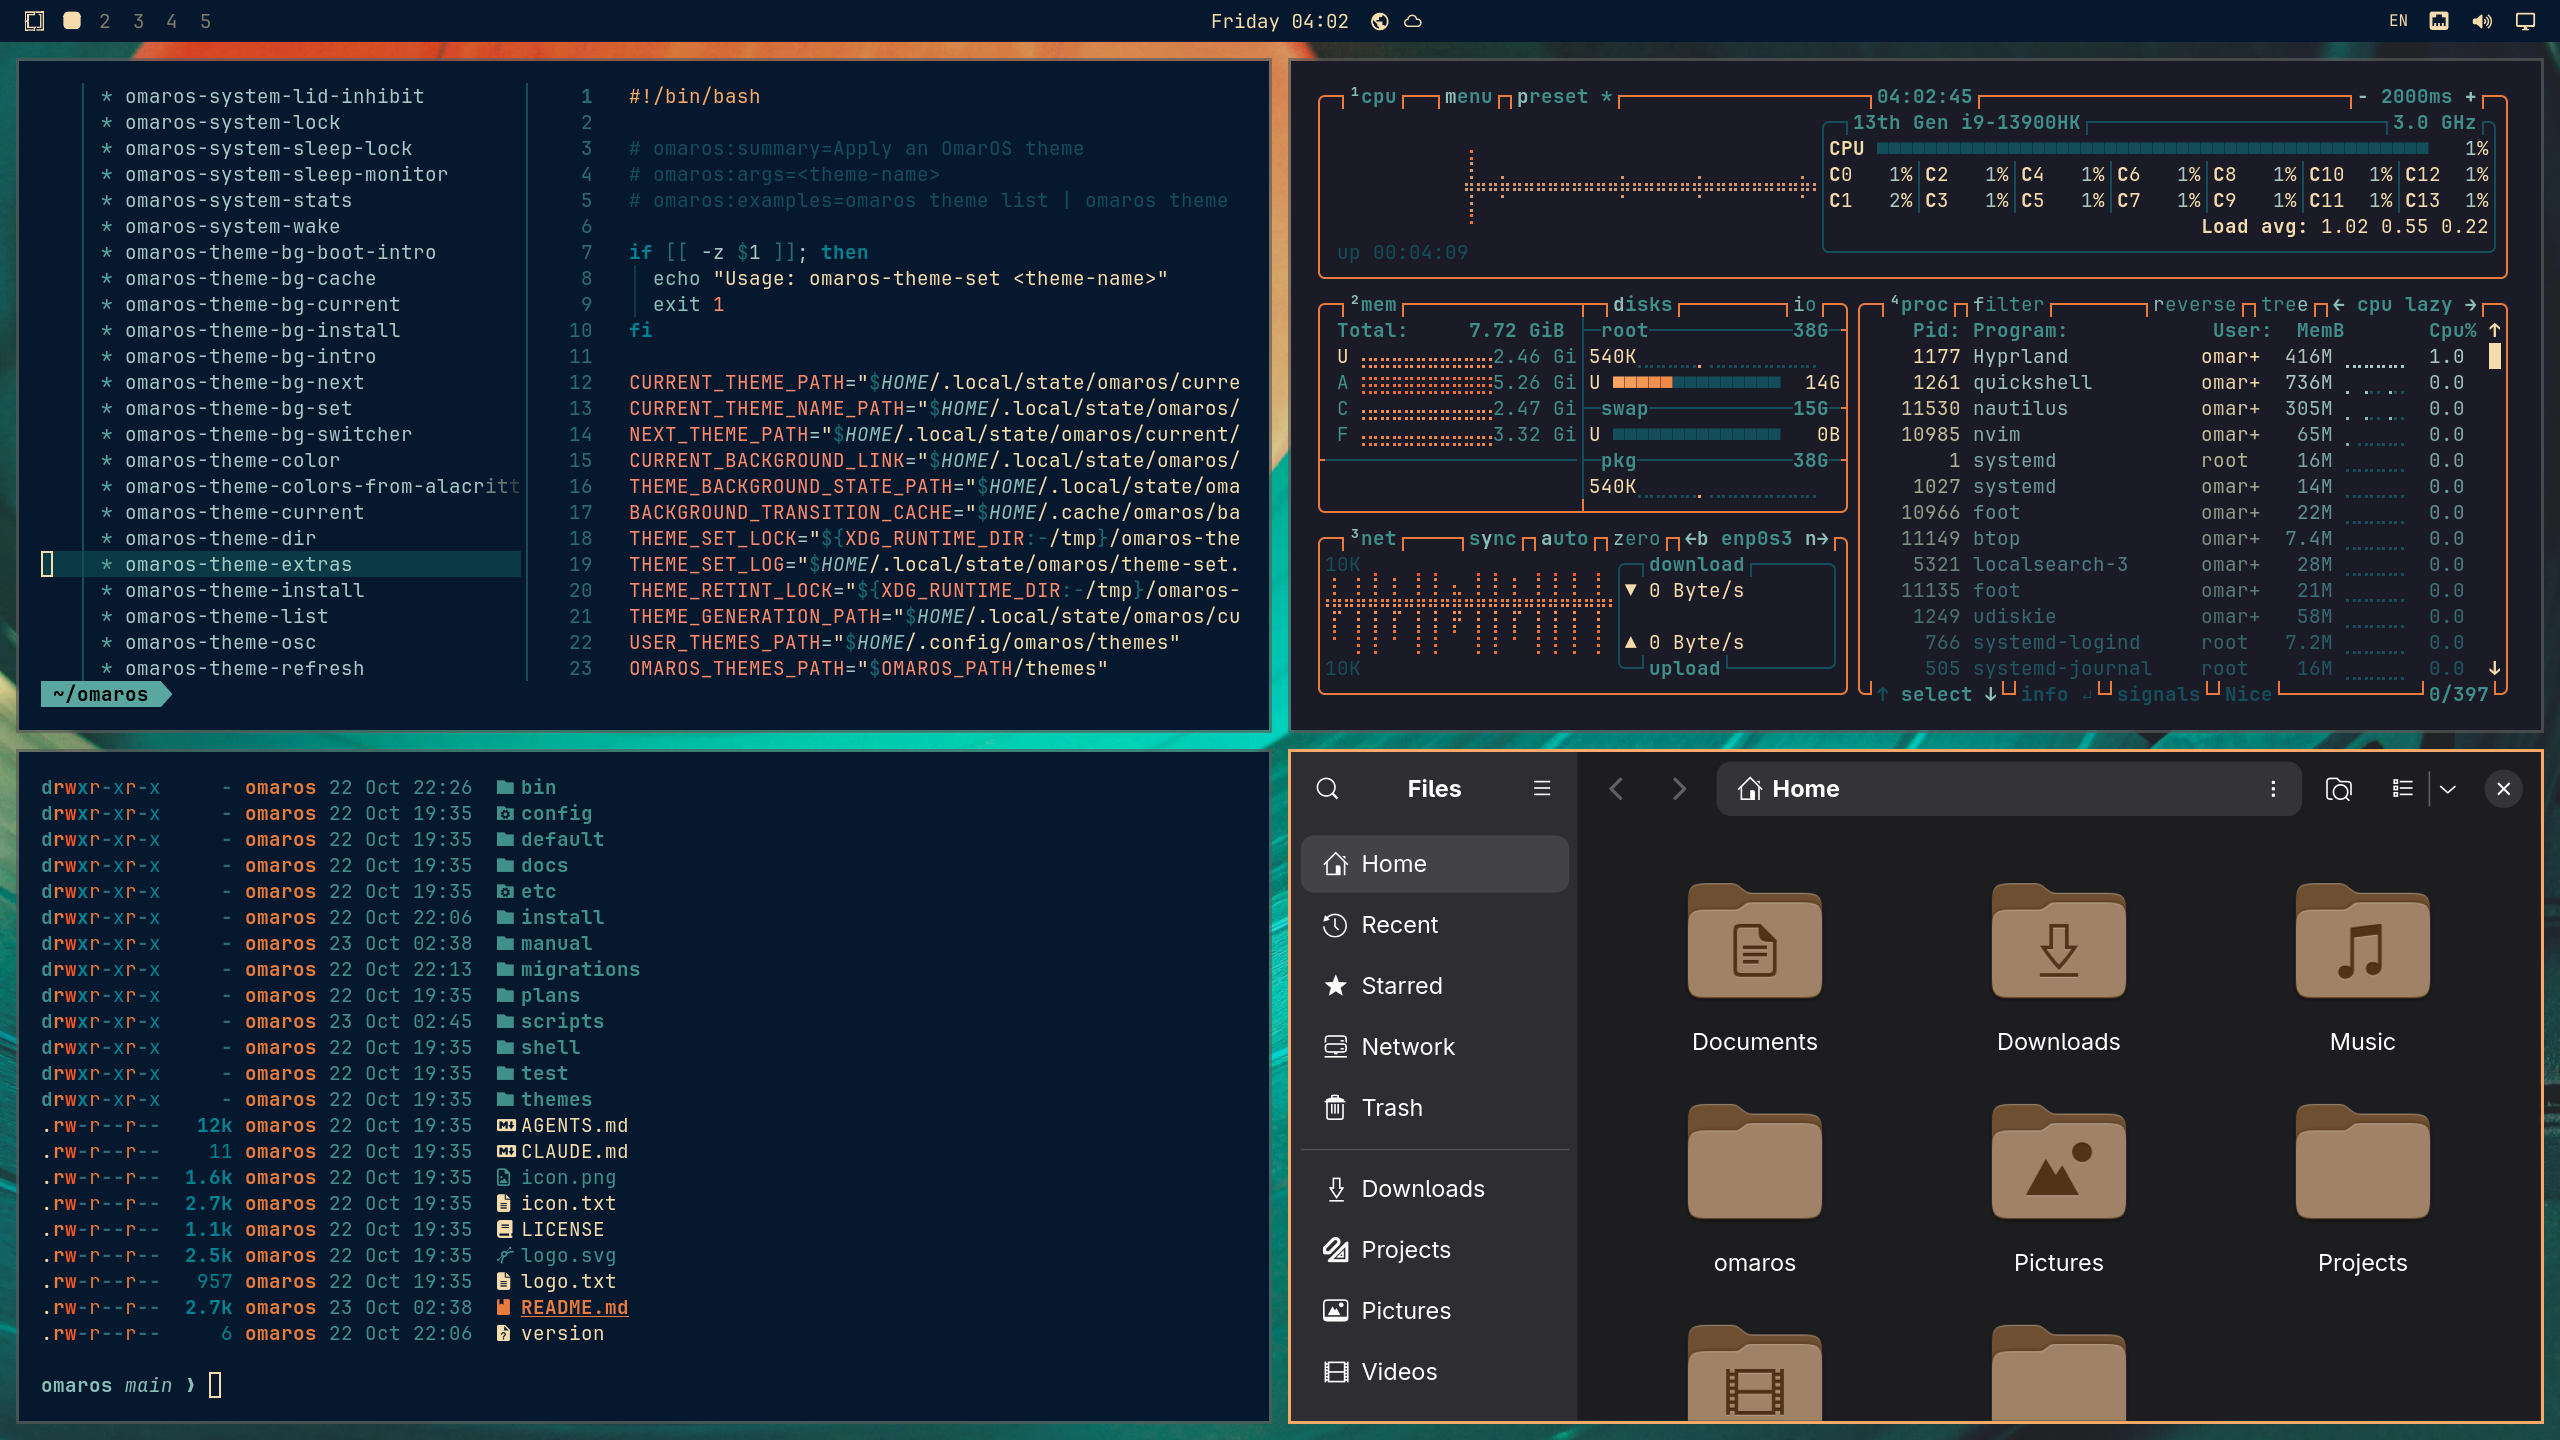Toggle sync in btop net panel
The height and width of the screenshot is (1440, 2560).
1492,539
